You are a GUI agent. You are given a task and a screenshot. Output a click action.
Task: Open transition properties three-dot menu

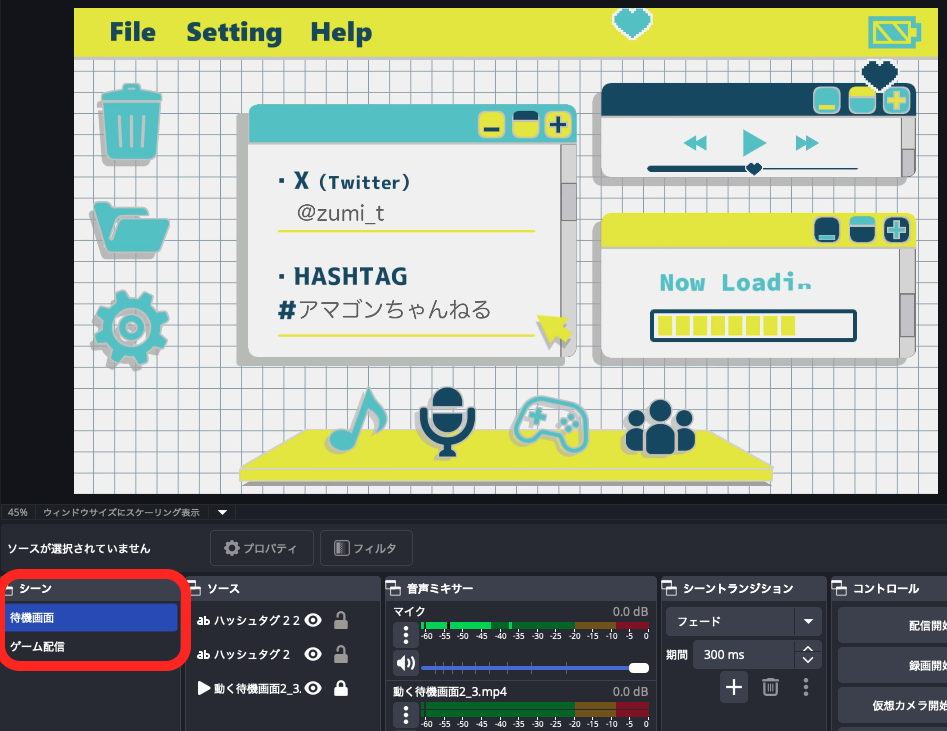806,686
